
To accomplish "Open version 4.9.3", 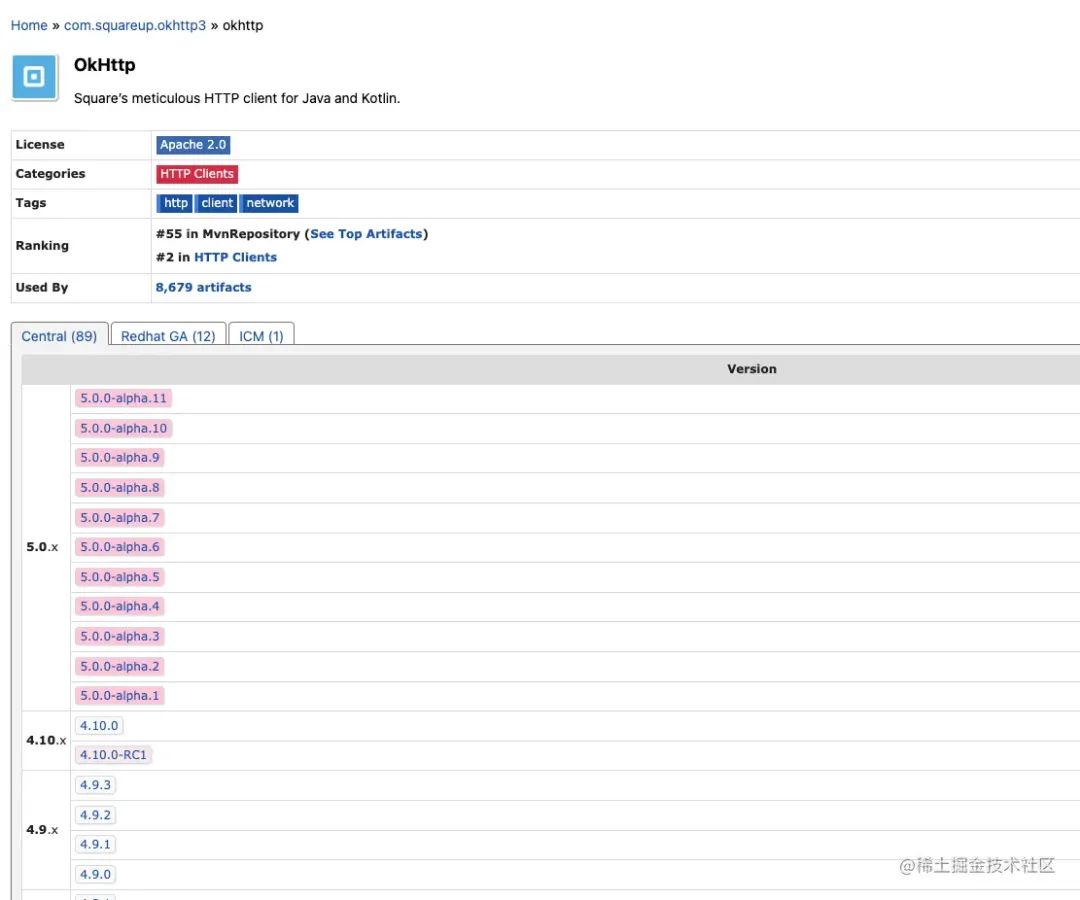I will [x=95, y=785].
